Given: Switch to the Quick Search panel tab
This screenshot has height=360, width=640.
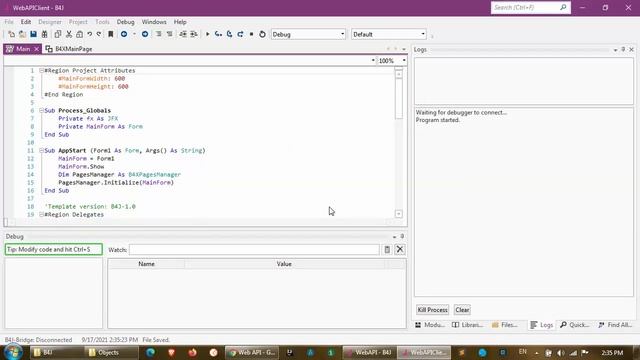Looking at the screenshot, I should click(x=575, y=325).
